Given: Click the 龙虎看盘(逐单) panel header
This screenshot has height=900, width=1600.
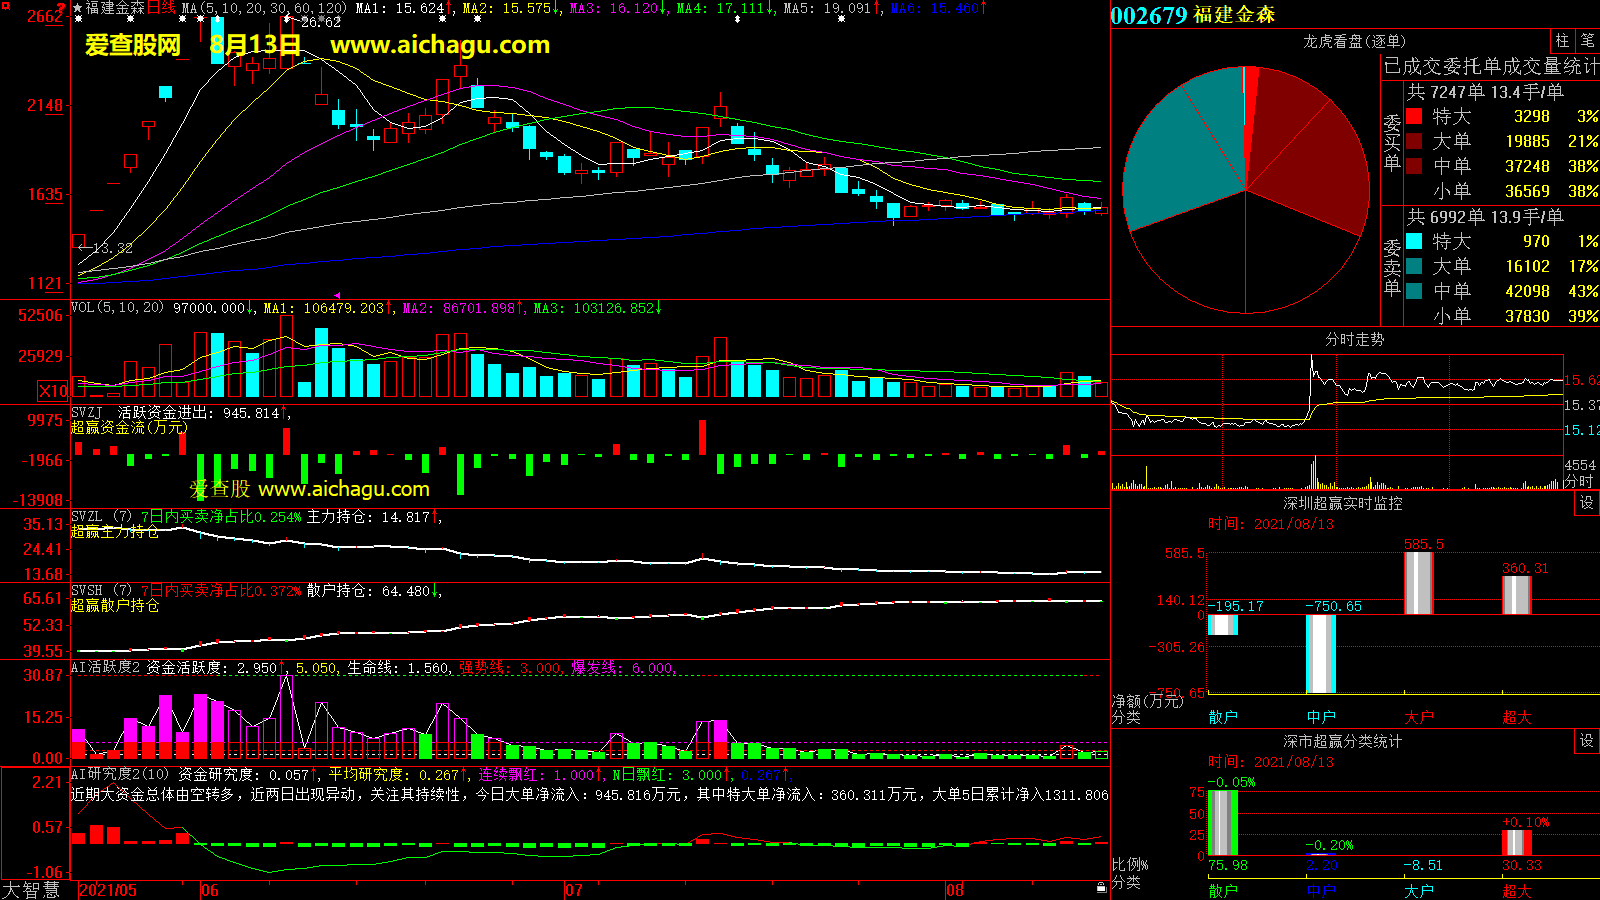Looking at the screenshot, I should 1354,41.
